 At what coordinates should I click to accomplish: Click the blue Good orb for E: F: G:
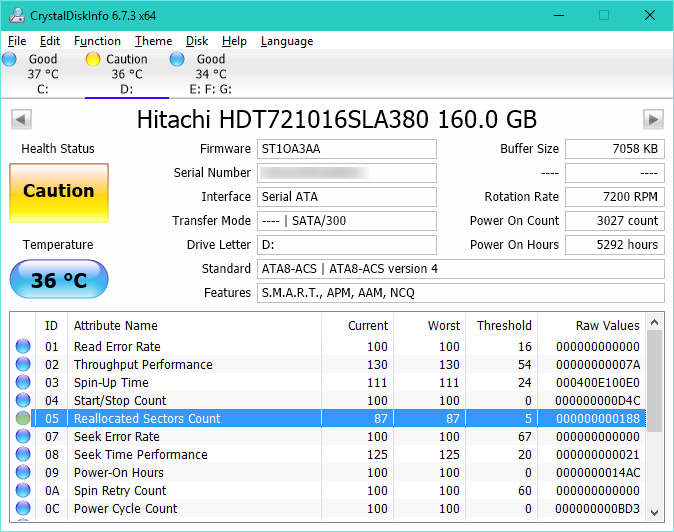click(177, 59)
